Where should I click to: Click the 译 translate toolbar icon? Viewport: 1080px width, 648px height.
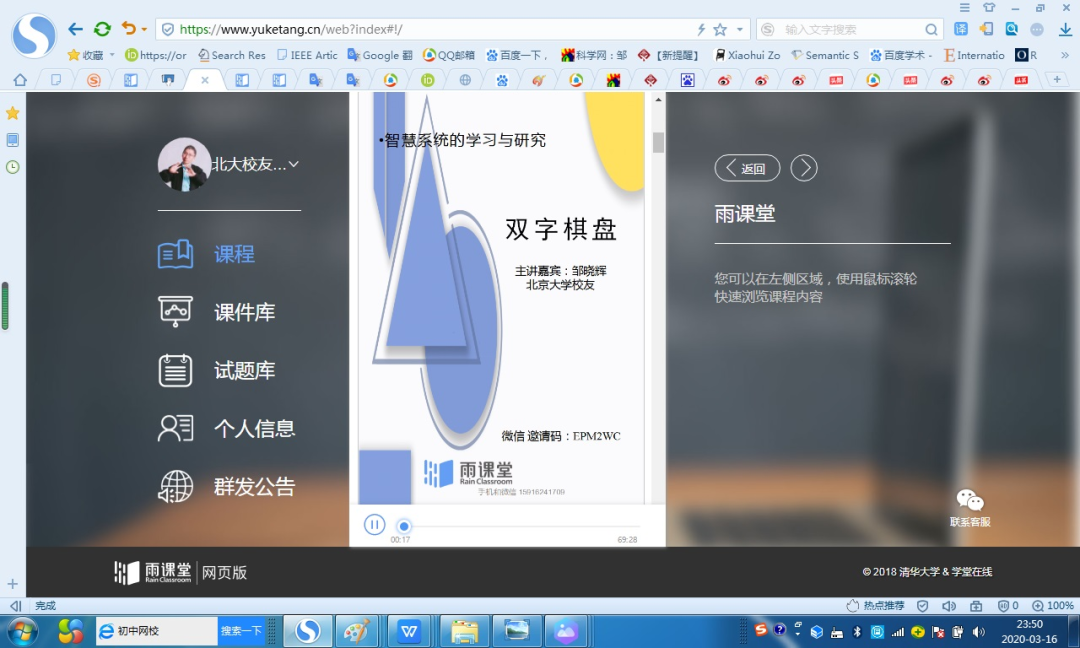point(961,29)
